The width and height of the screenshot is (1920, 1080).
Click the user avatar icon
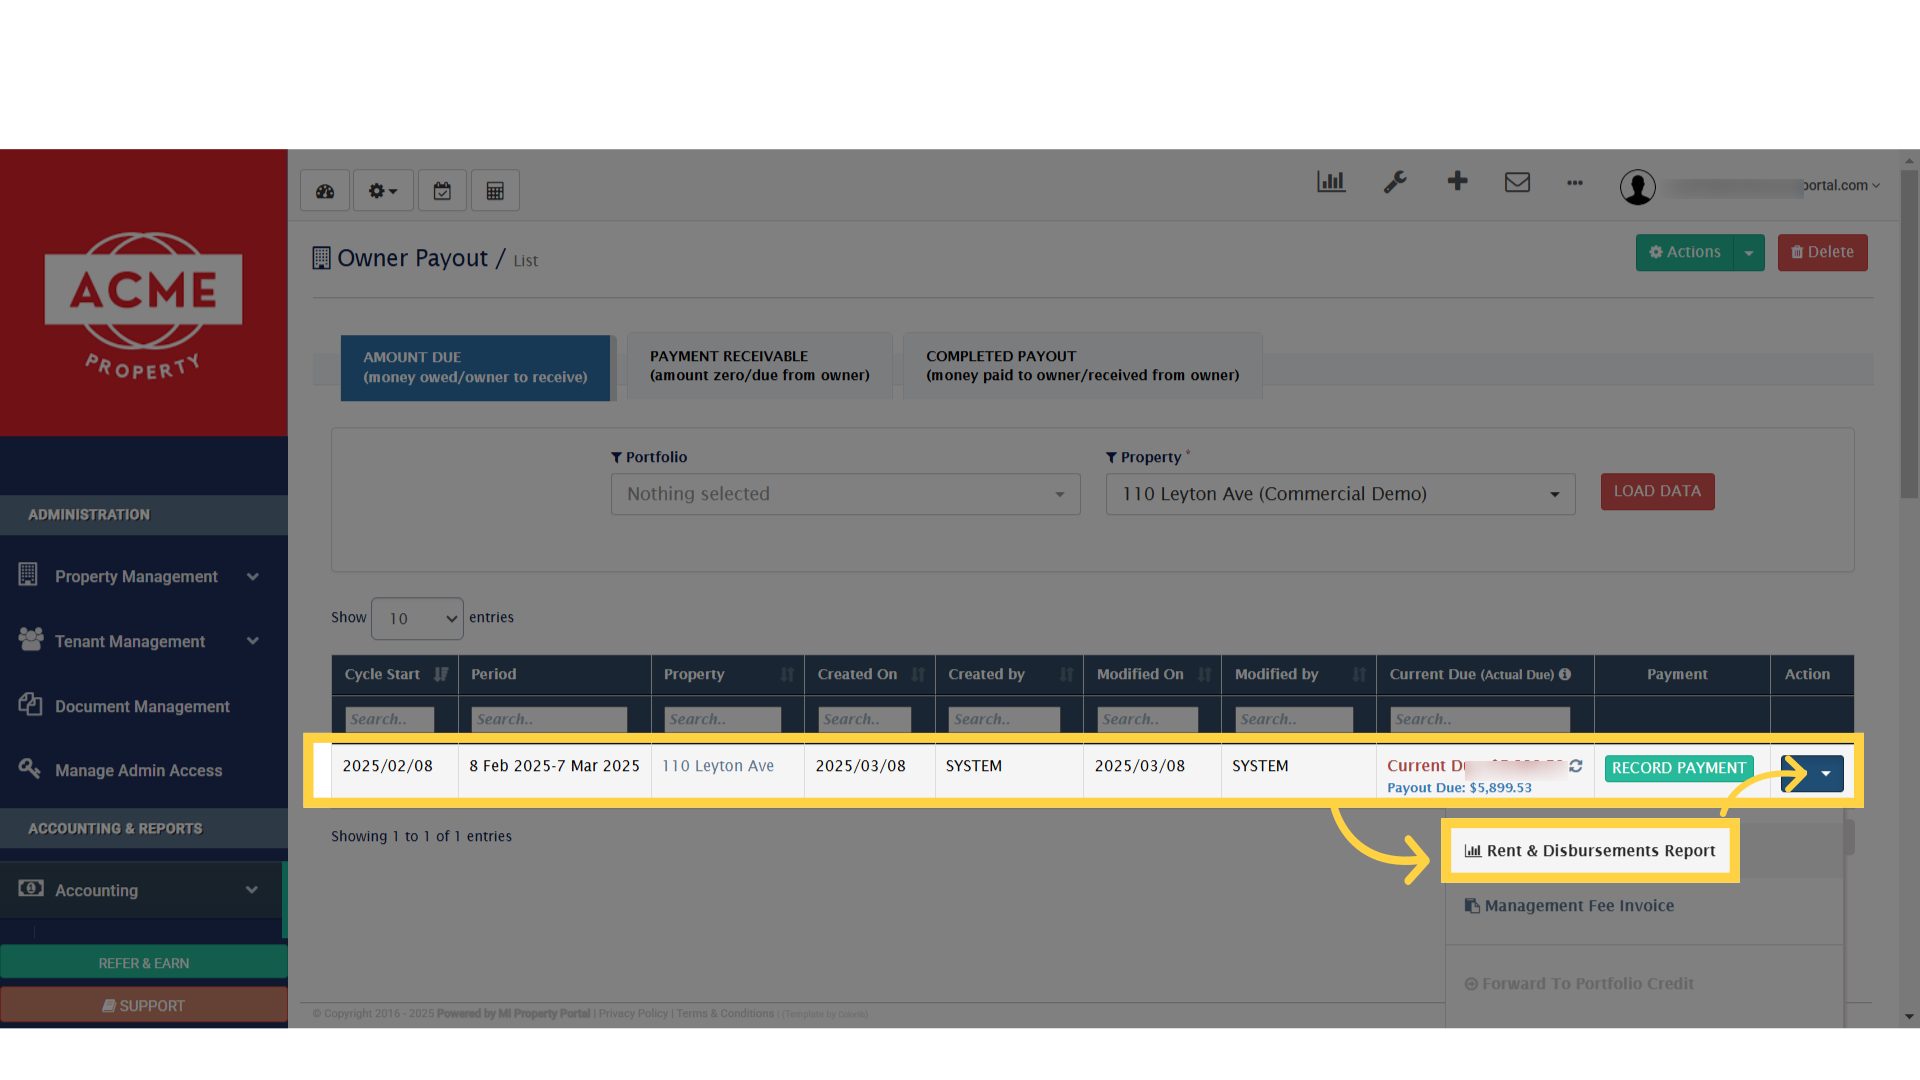pyautogui.click(x=1637, y=187)
